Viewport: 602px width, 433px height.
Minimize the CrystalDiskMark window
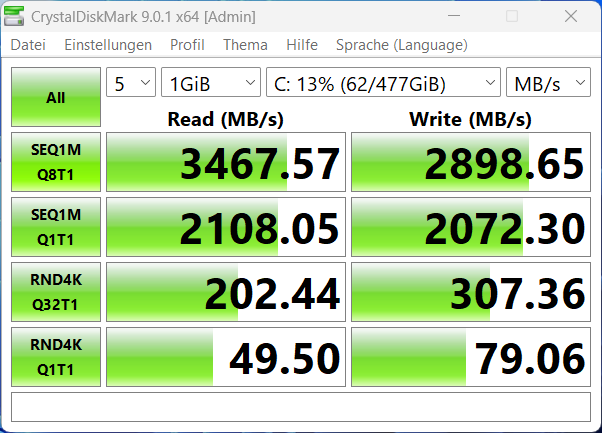tap(465, 16)
